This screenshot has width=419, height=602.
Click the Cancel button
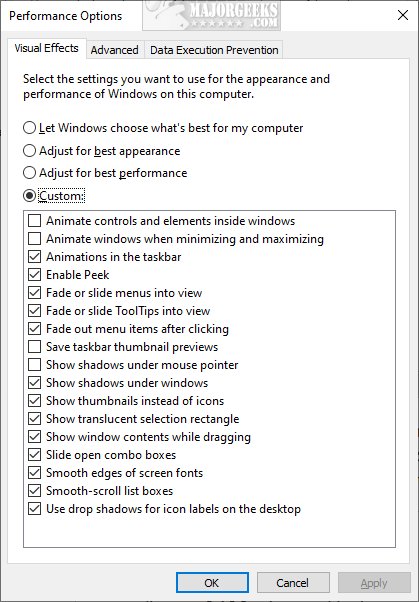point(293,583)
